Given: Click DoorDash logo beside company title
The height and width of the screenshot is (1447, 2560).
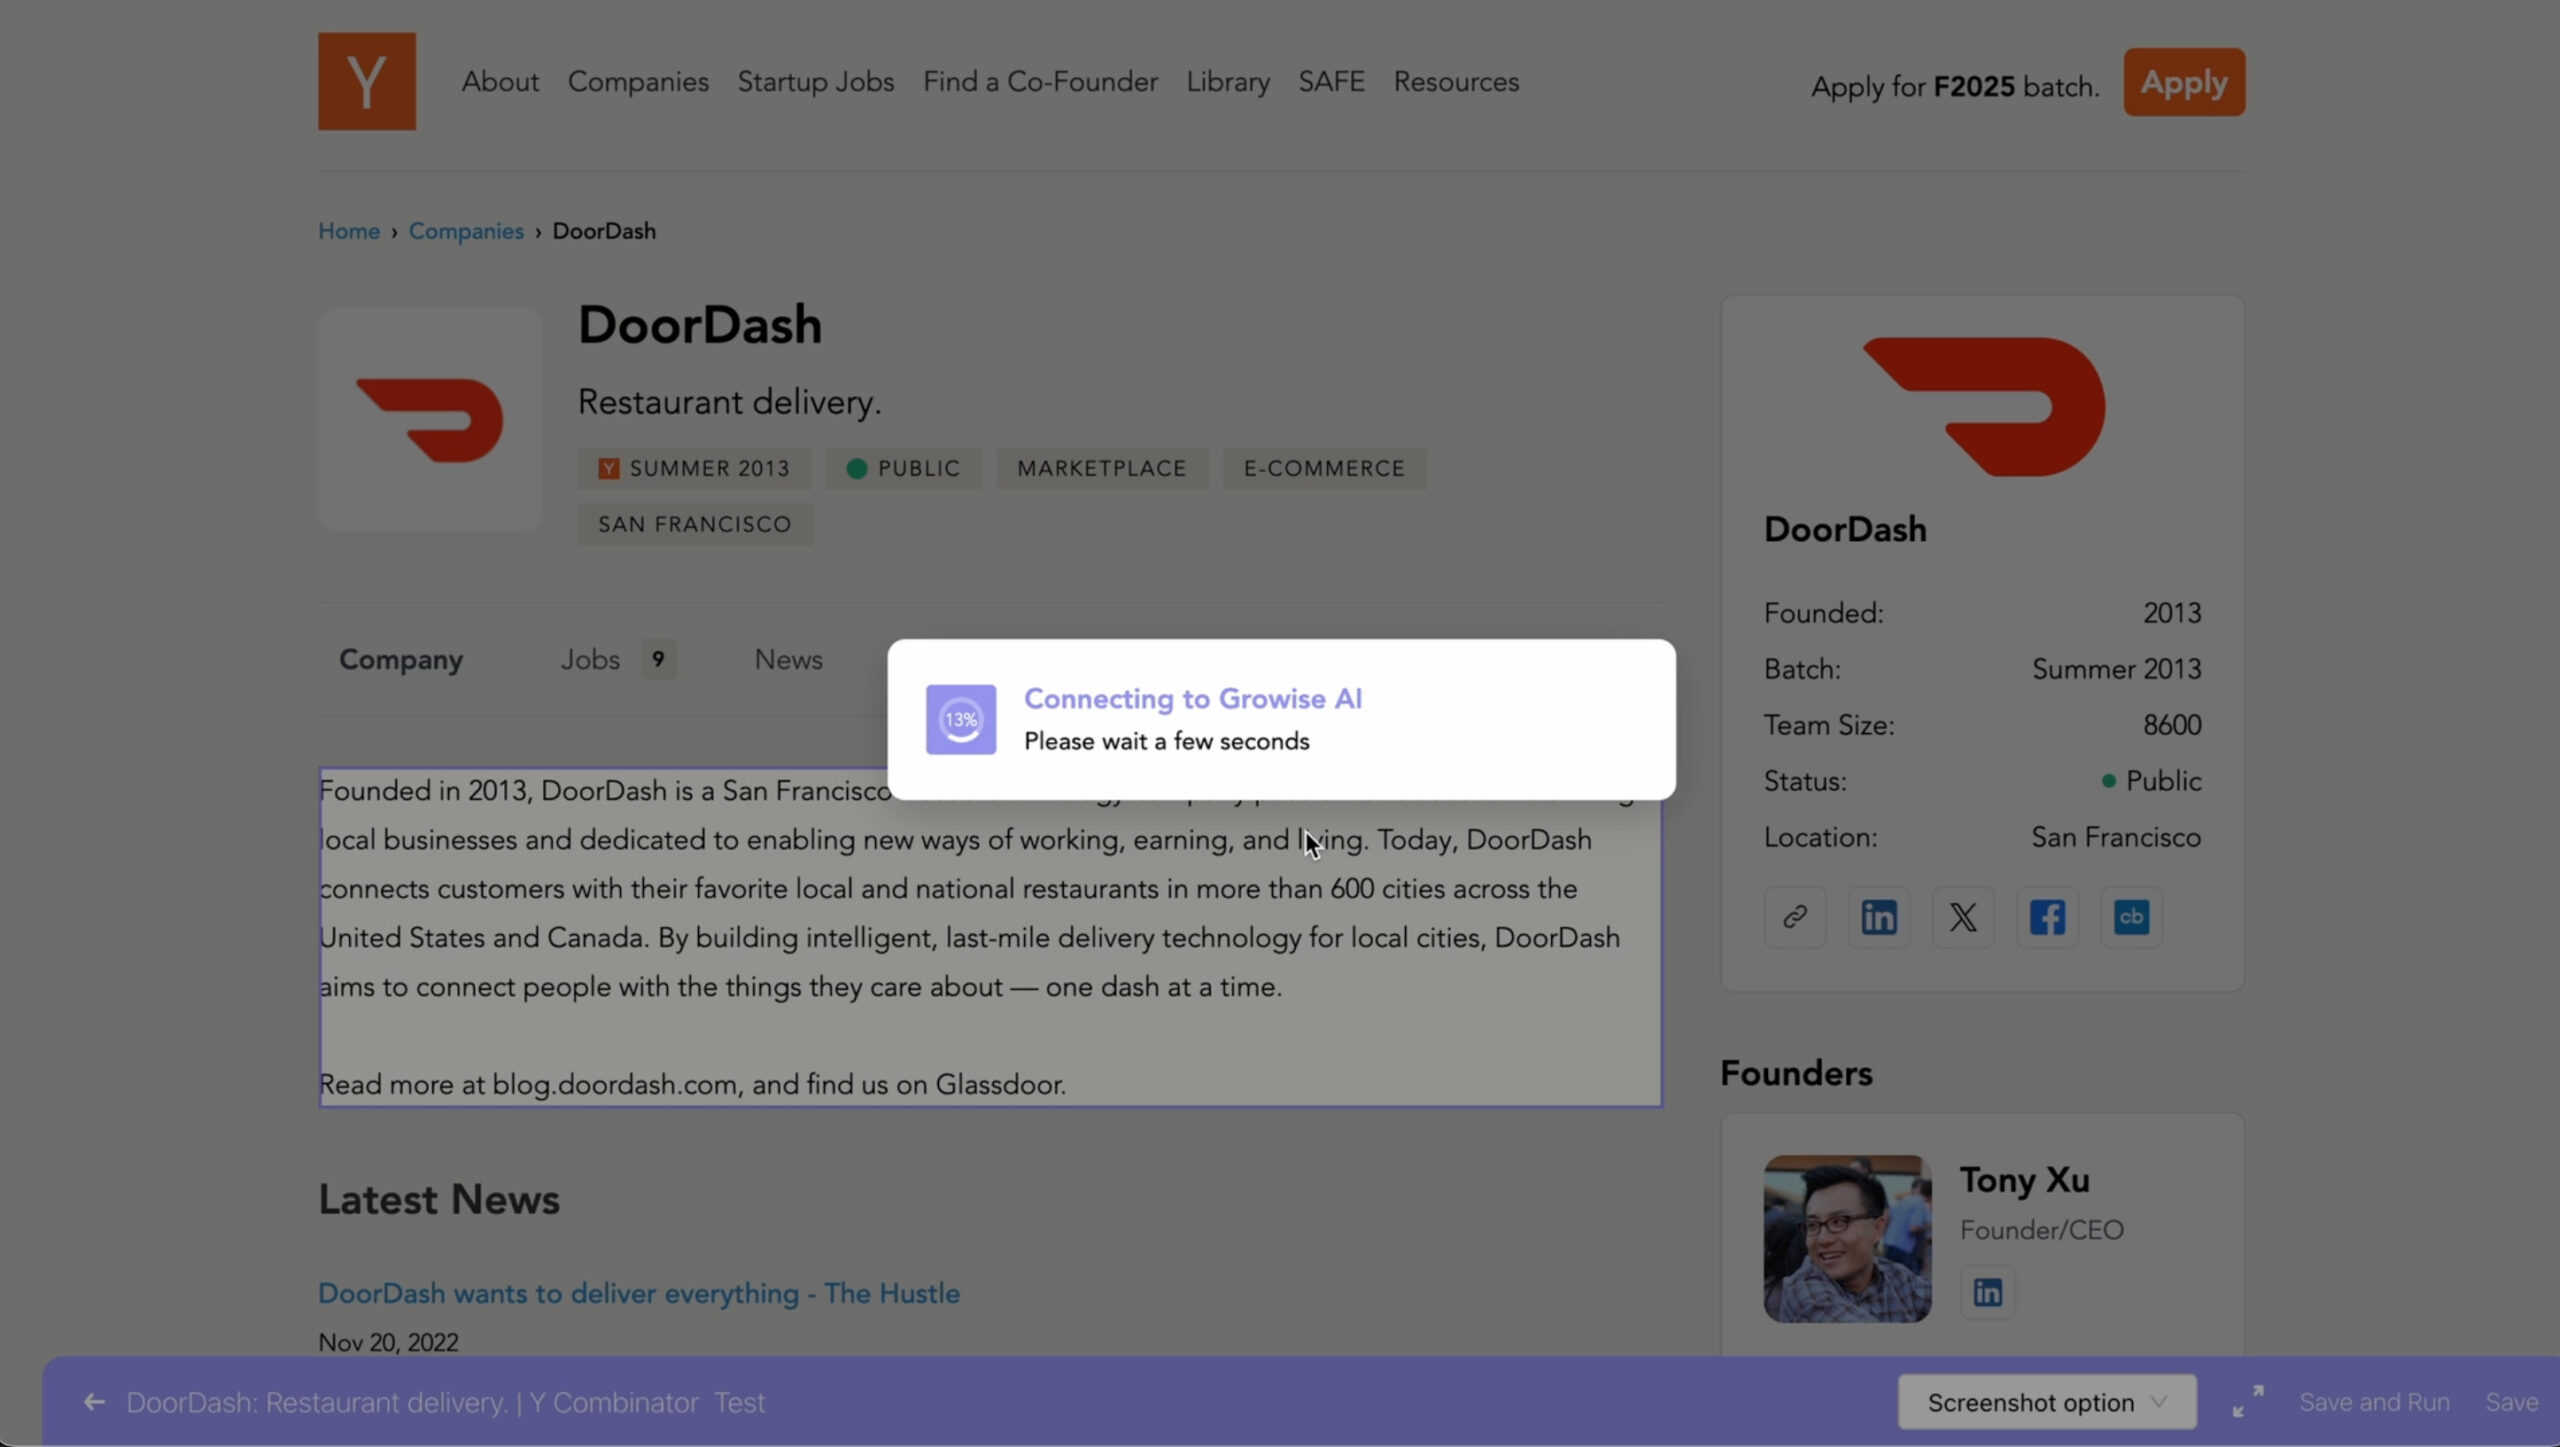Looking at the screenshot, I should [430, 419].
